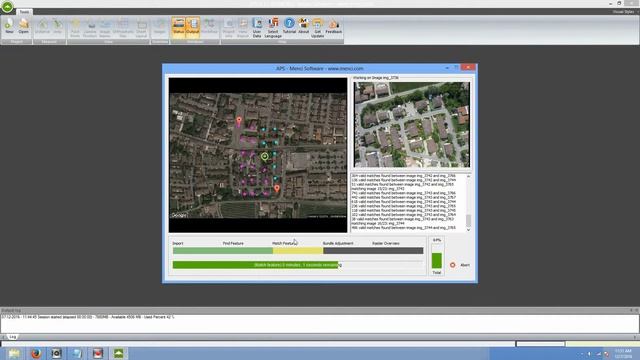The width and height of the screenshot is (640, 360).
Task: Click the red taskbar application icon
Action: click(x=98, y=353)
